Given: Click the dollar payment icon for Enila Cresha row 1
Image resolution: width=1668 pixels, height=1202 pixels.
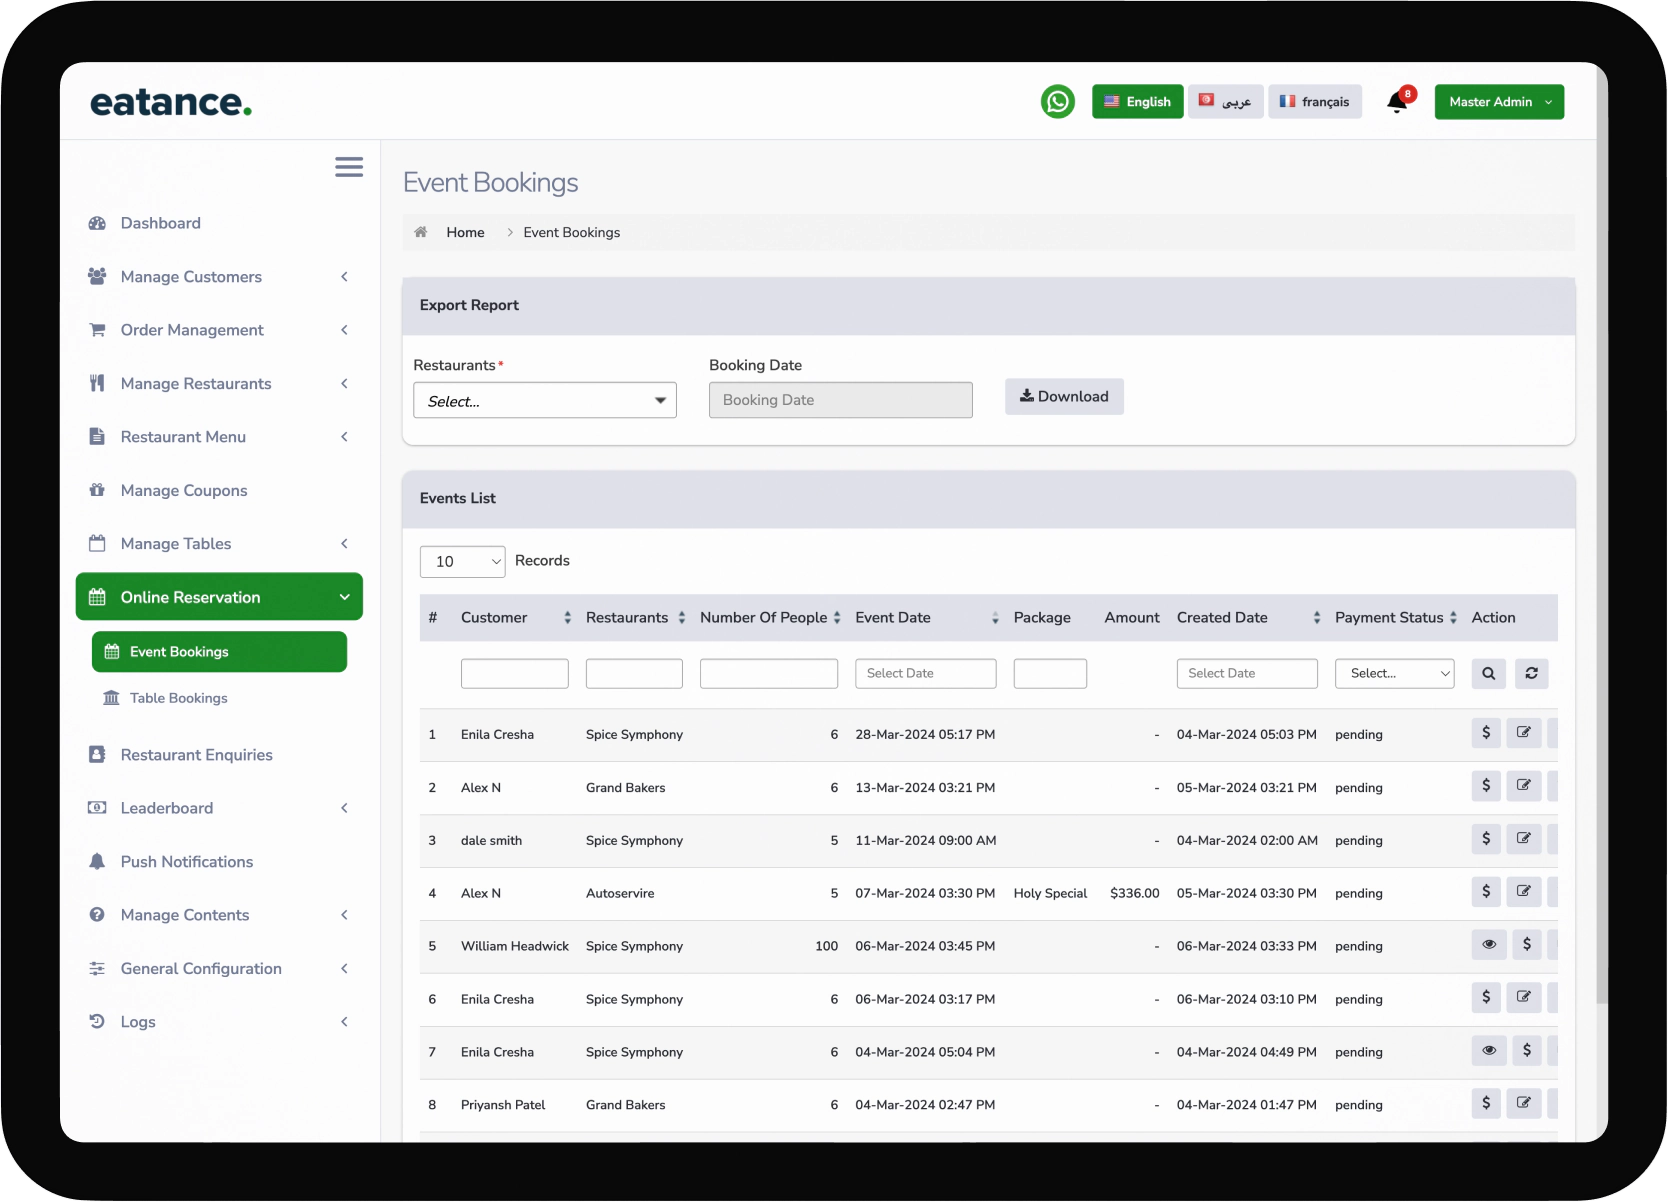Looking at the screenshot, I should pyautogui.click(x=1486, y=733).
